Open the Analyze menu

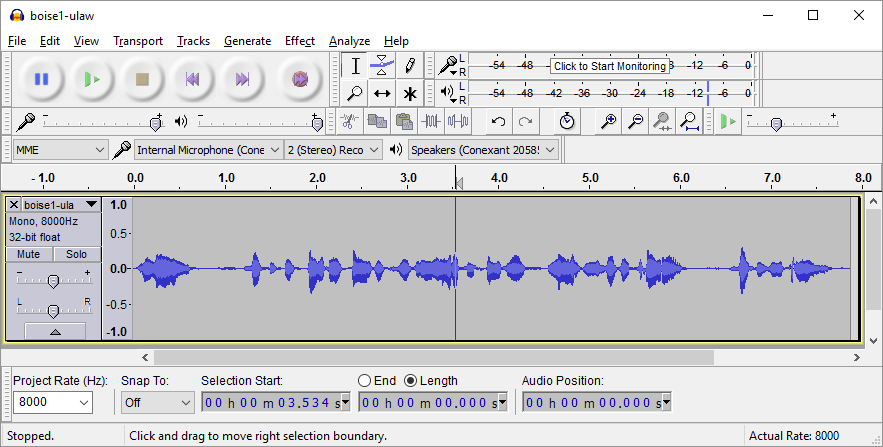(x=349, y=41)
